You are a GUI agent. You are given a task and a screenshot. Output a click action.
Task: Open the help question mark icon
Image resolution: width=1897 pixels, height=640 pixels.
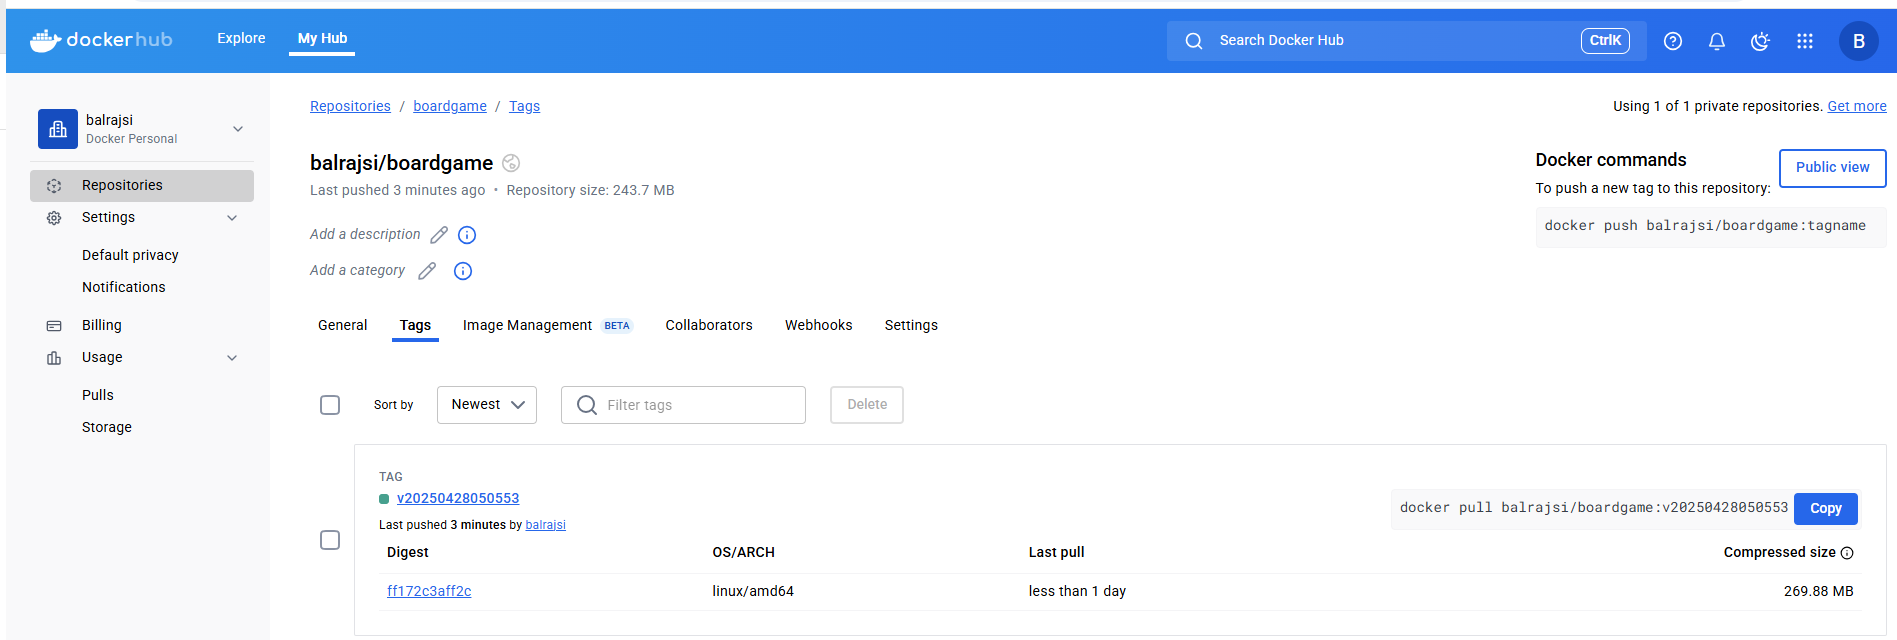click(x=1673, y=41)
